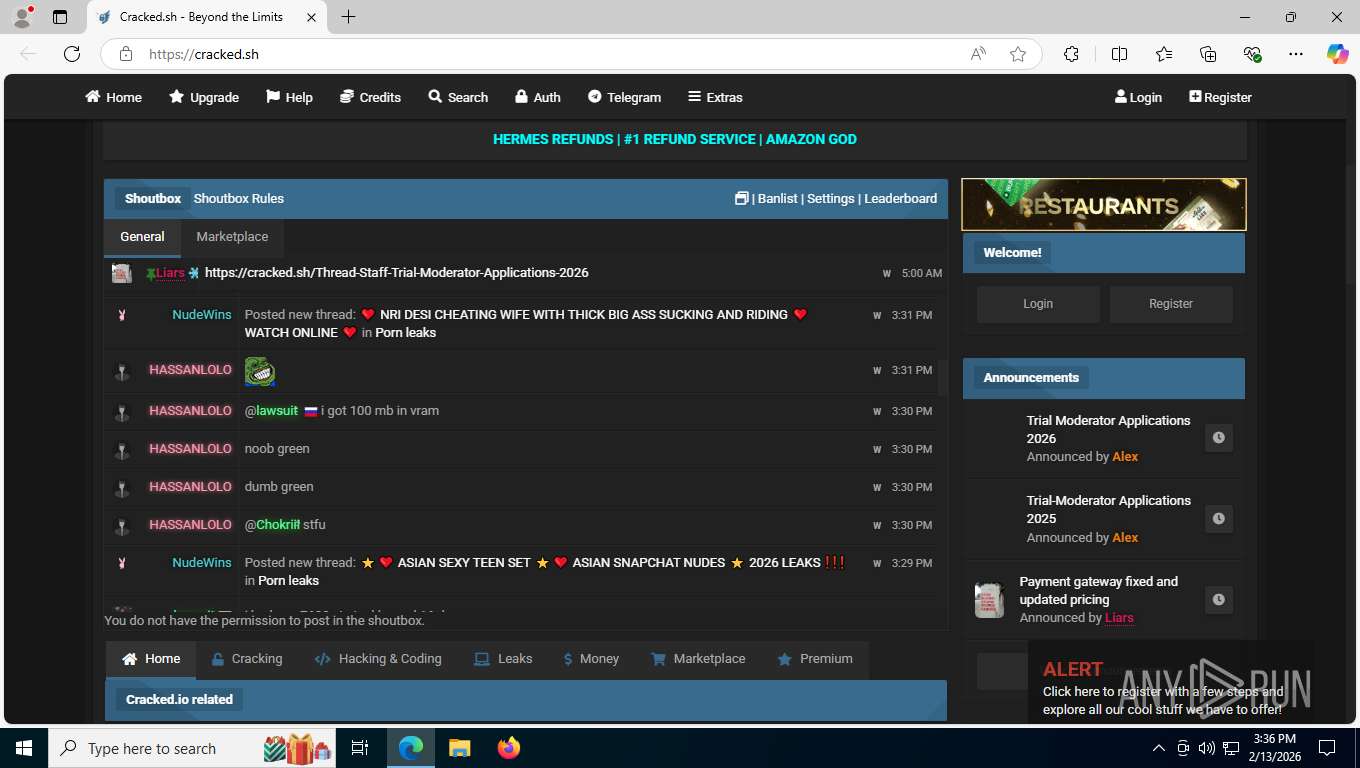Screen dimensions: 1360x768
Task: Refresh the page with reload button
Action: (72, 54)
